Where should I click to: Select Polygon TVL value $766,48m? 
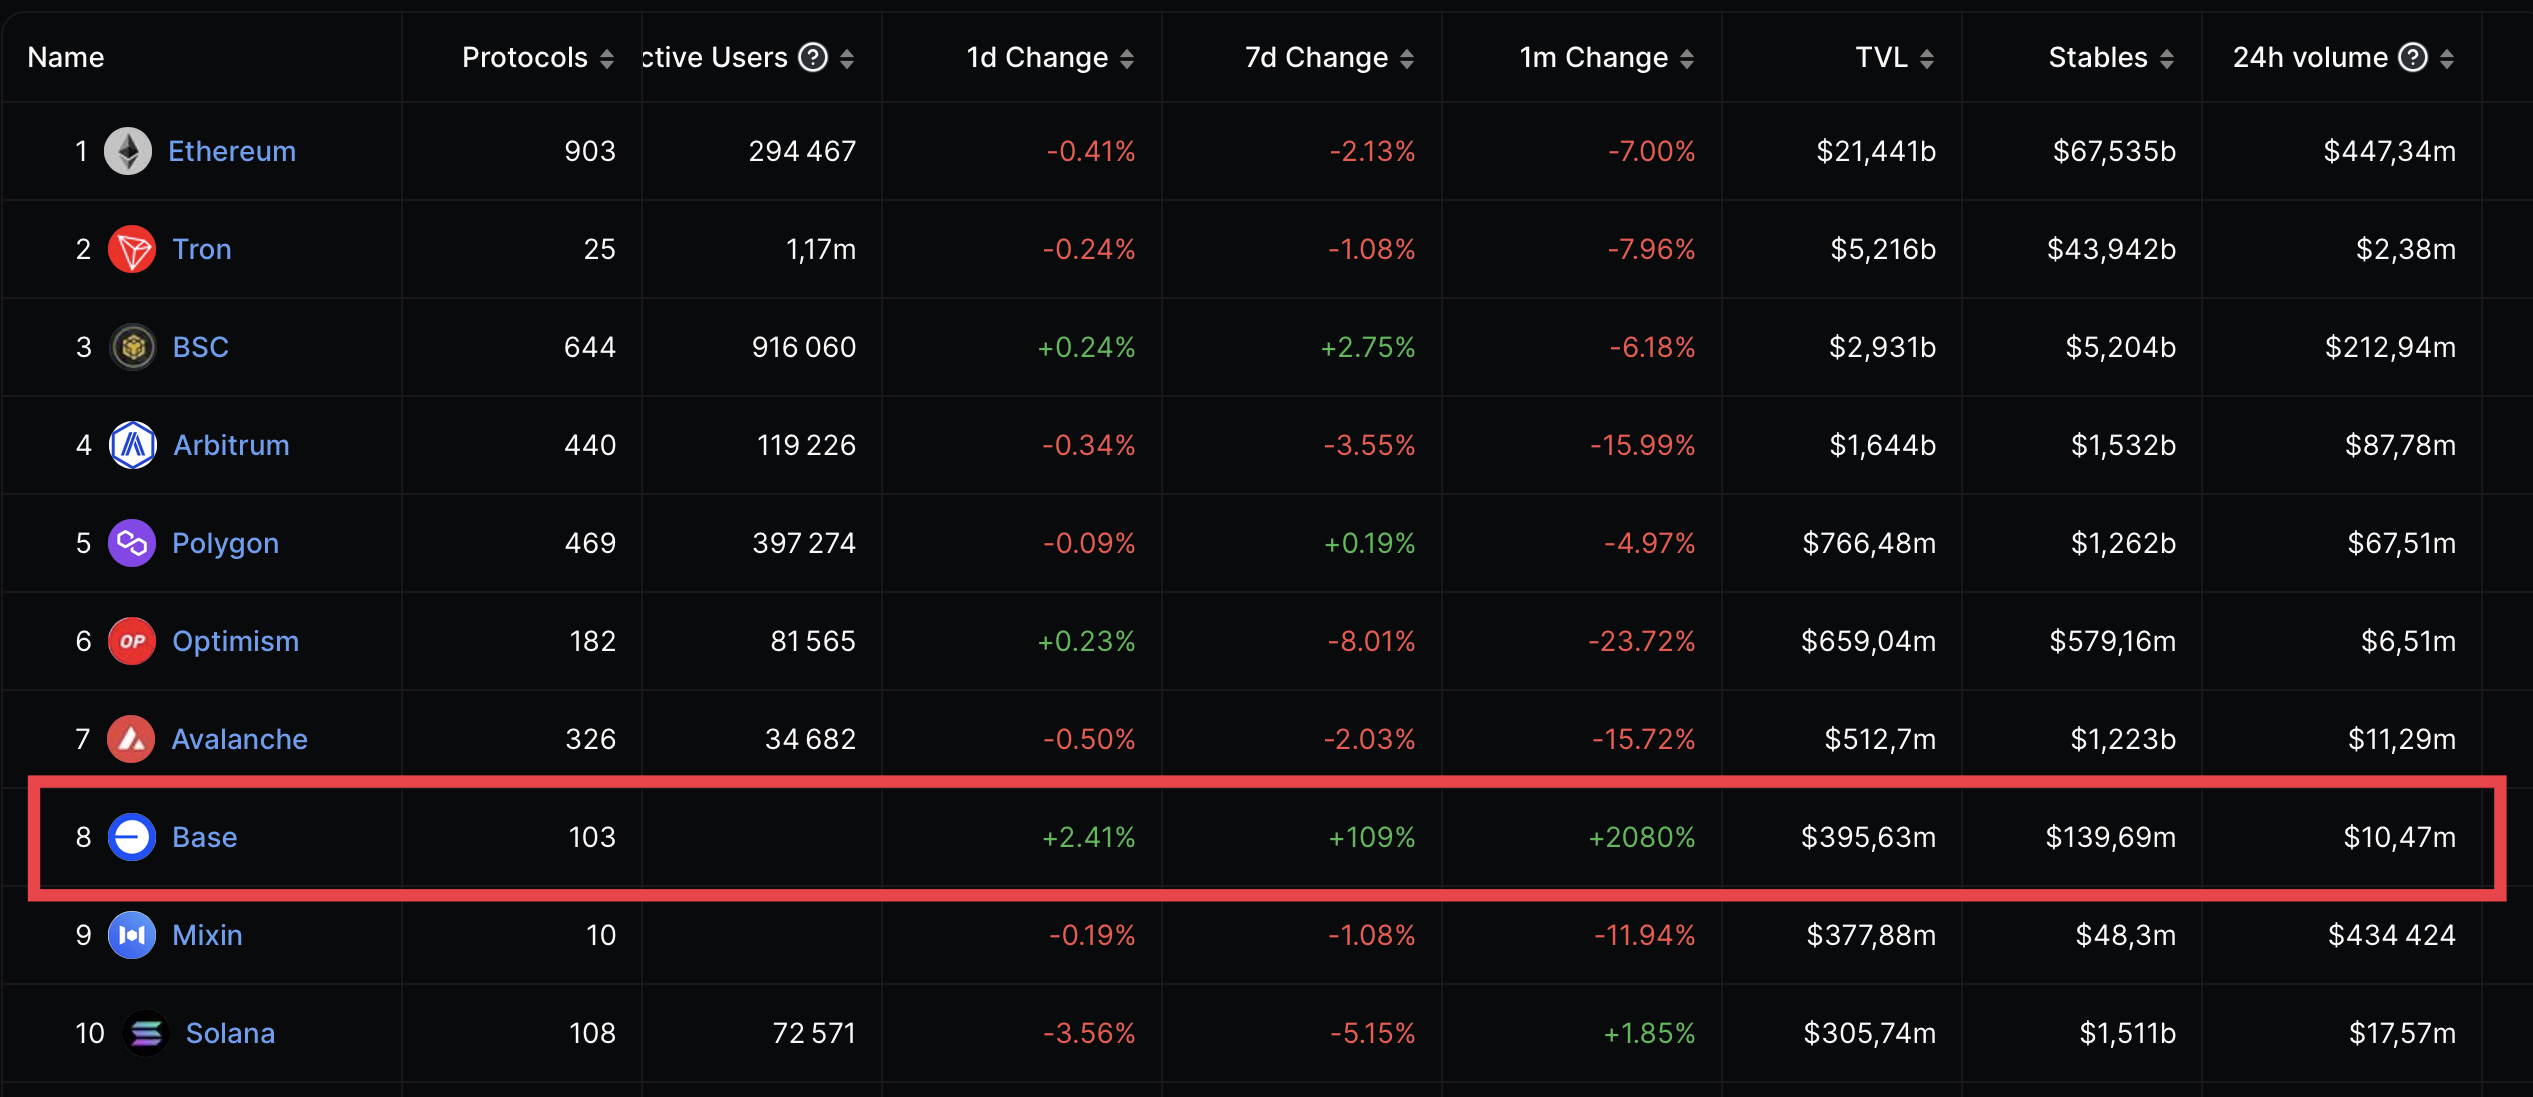[x=1869, y=543]
